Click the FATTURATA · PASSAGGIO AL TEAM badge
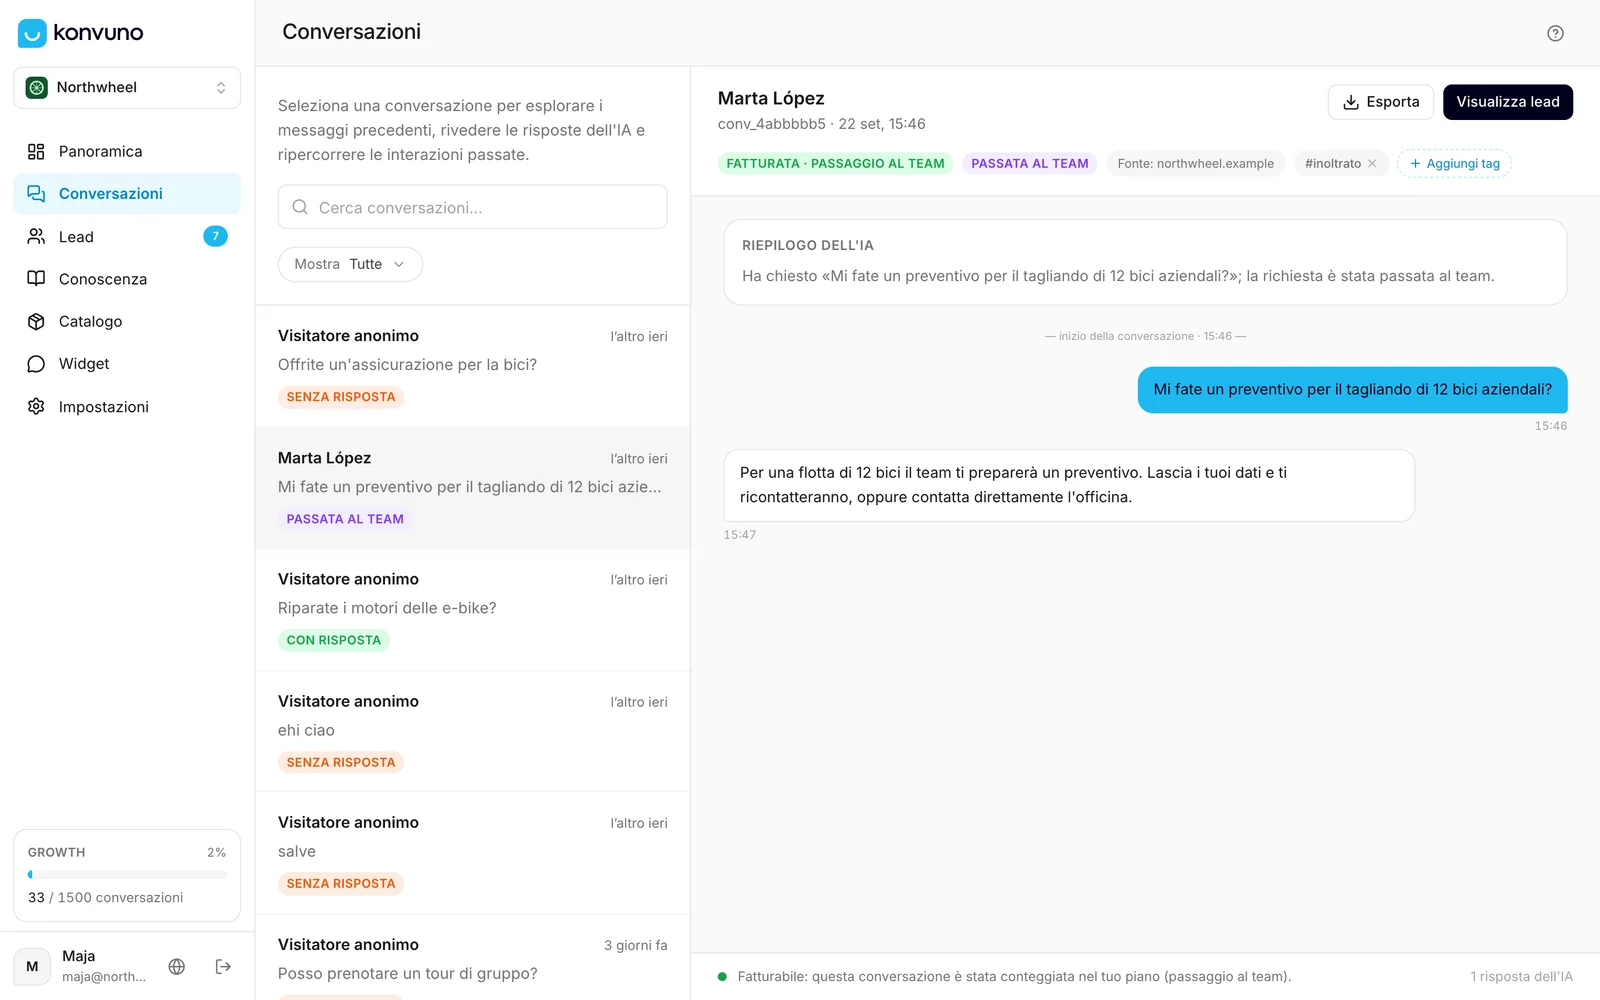 tap(835, 164)
